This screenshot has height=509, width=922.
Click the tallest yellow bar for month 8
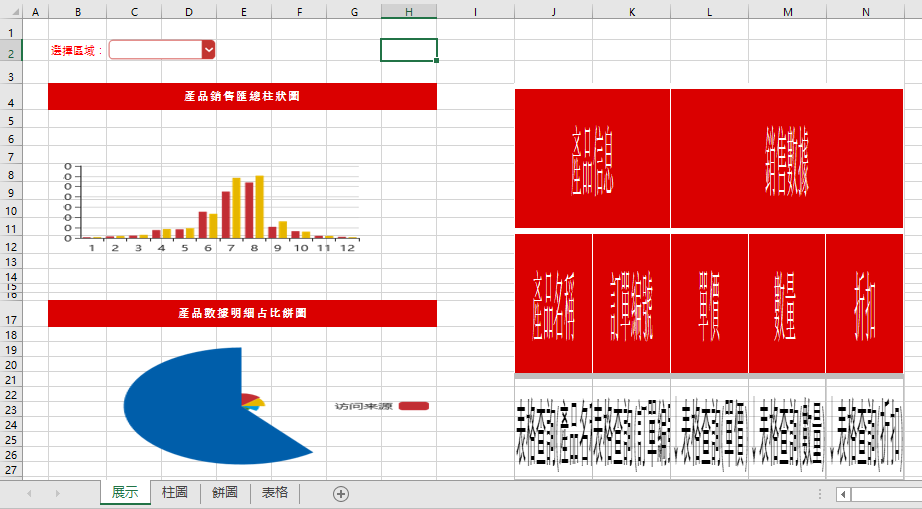260,206
